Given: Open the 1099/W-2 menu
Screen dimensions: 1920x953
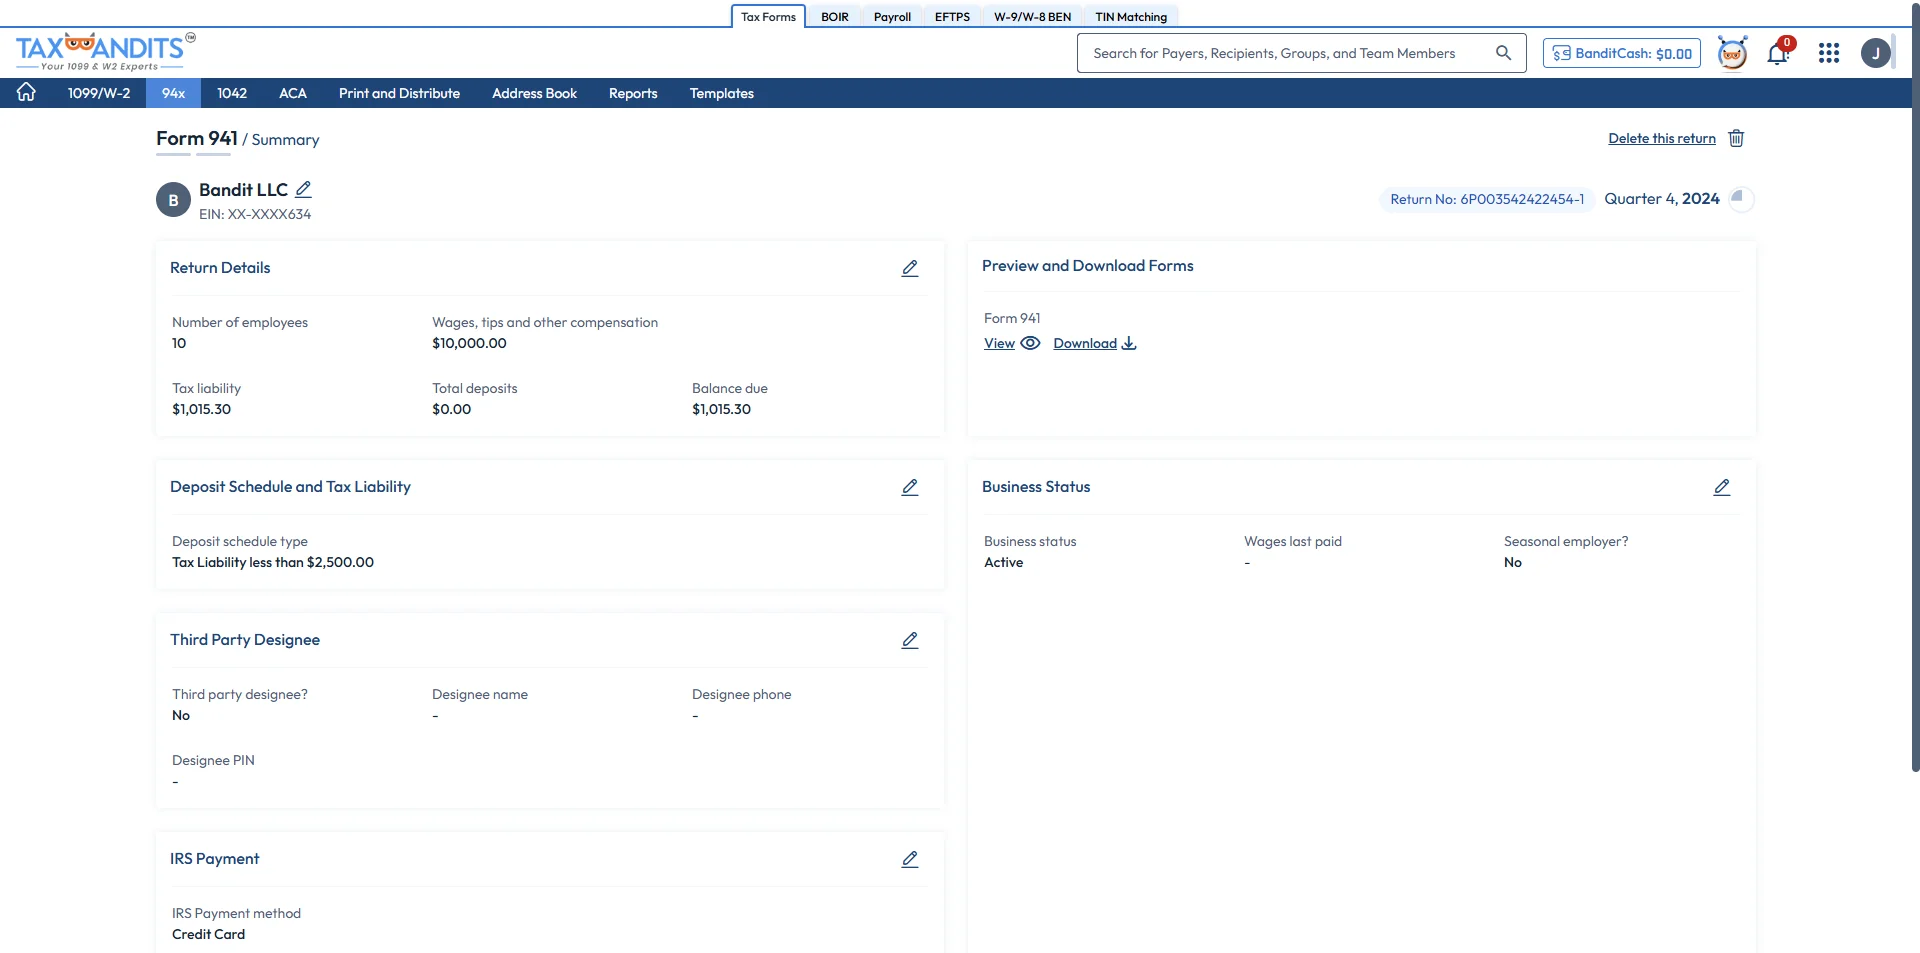Looking at the screenshot, I should pyautogui.click(x=99, y=93).
